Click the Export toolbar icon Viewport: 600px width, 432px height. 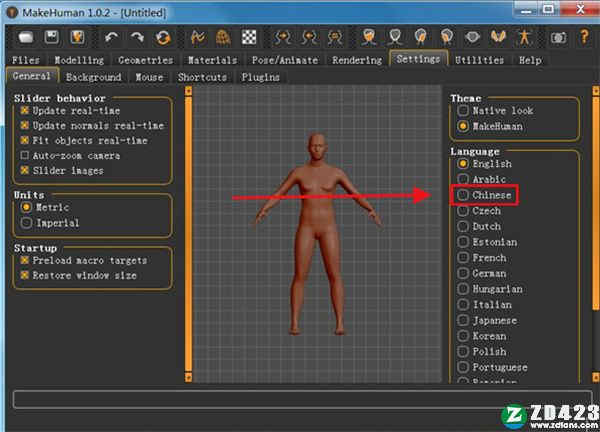tap(77, 37)
